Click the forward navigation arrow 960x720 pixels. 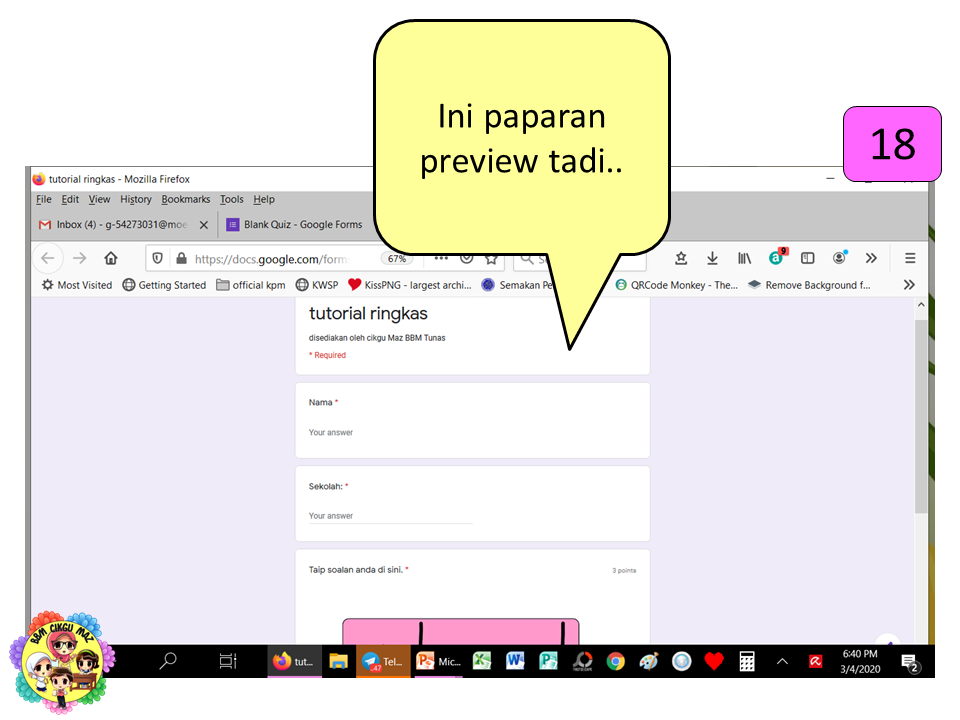(80, 258)
